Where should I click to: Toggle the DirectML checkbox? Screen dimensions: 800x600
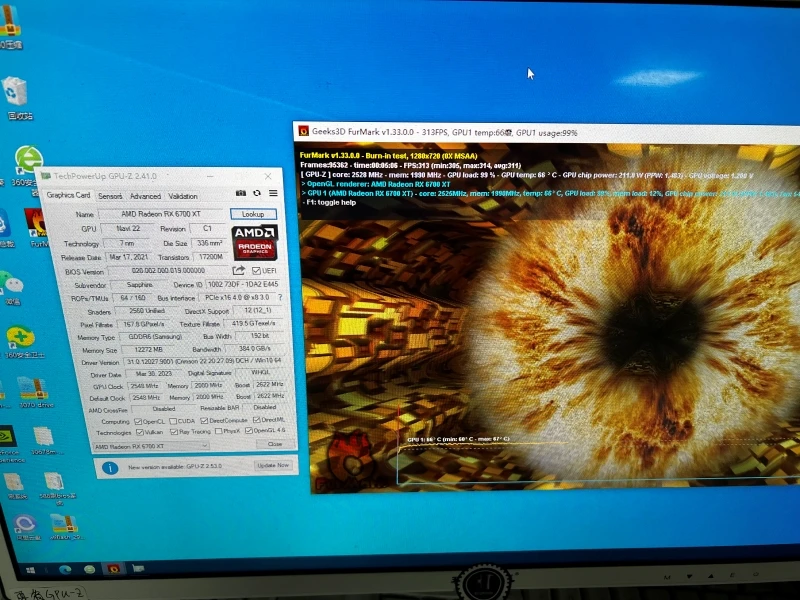257,420
